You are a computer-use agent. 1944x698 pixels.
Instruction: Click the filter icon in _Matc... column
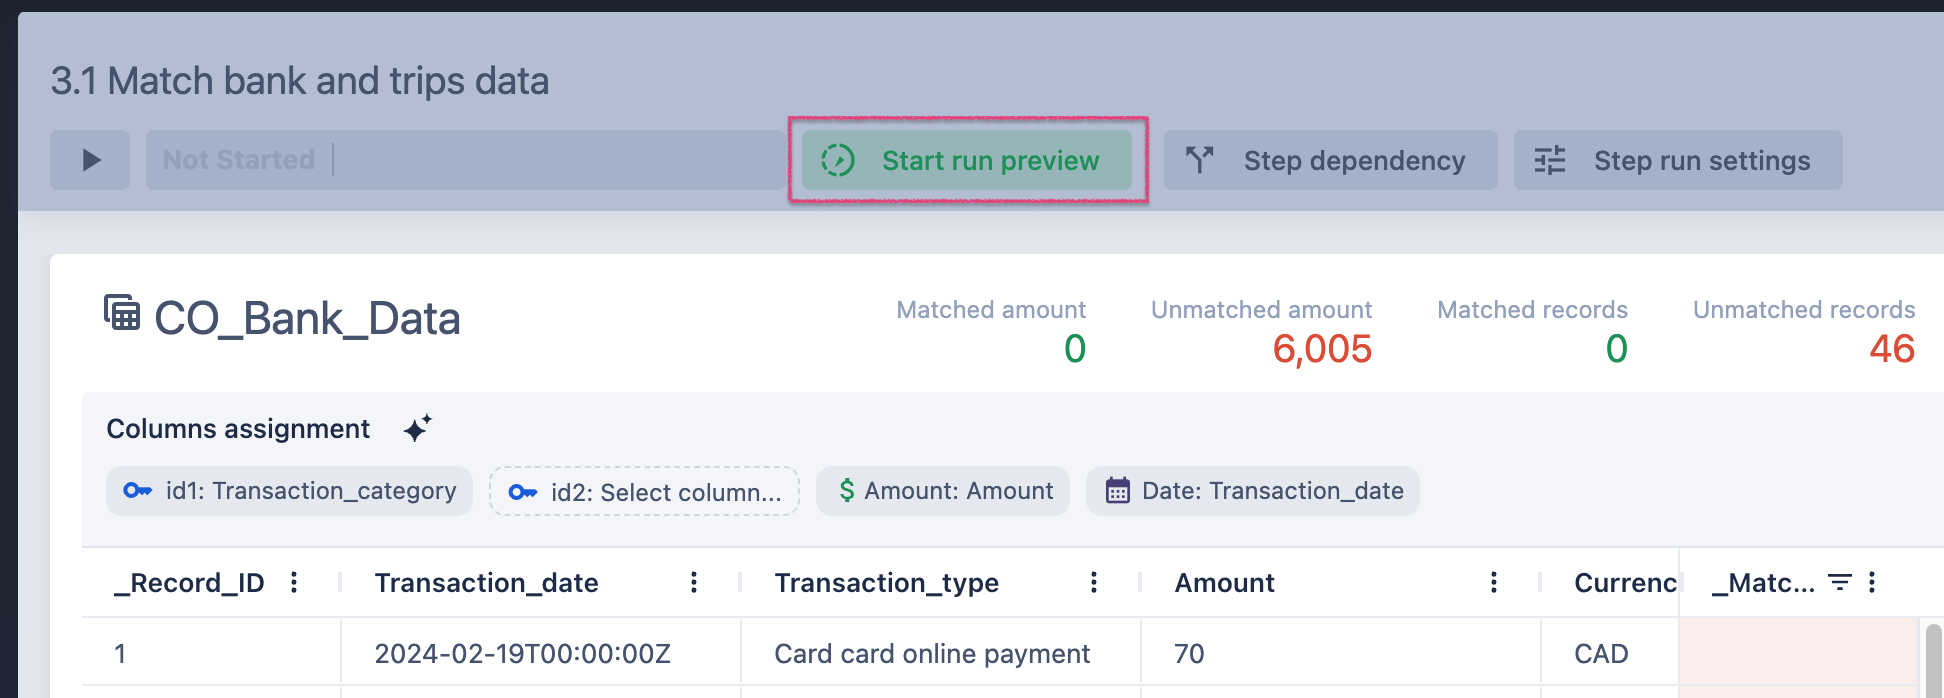1839,582
